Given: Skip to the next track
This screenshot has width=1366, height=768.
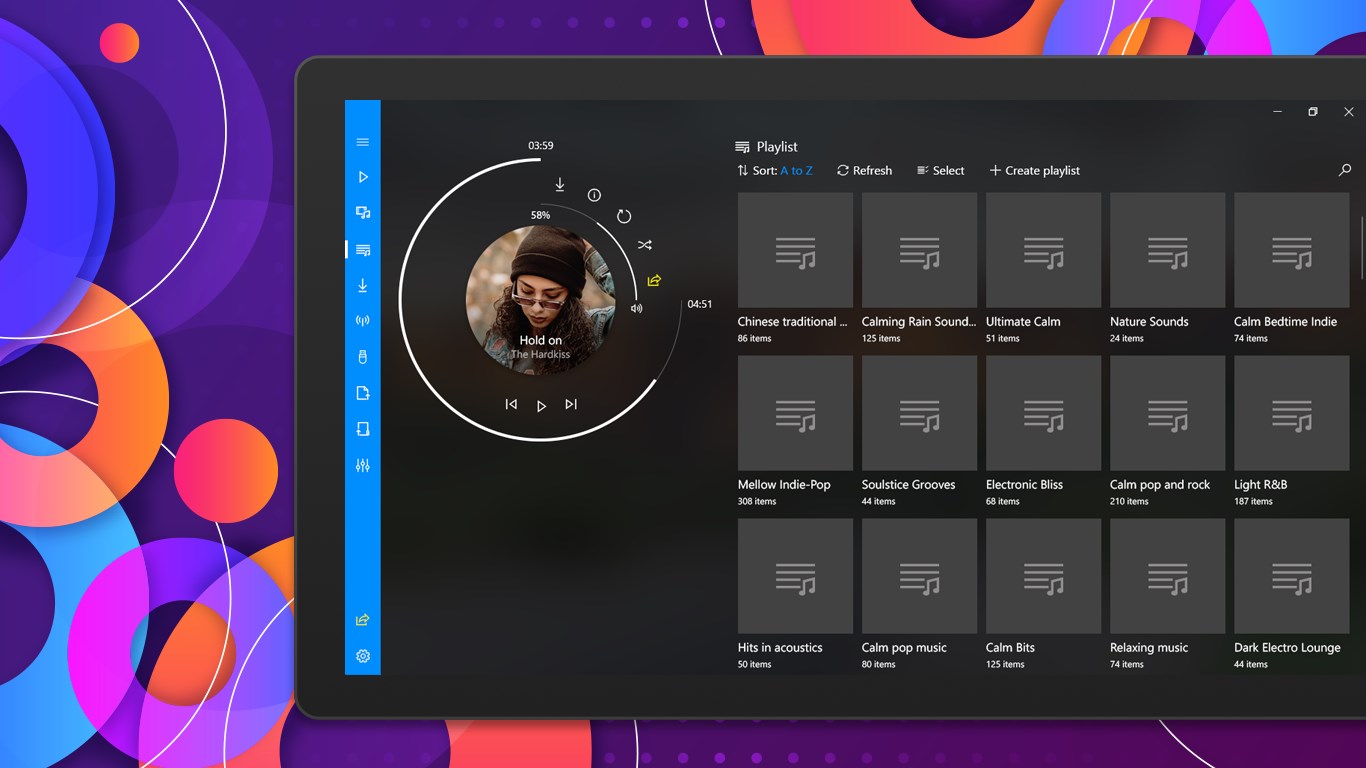Looking at the screenshot, I should point(571,404).
